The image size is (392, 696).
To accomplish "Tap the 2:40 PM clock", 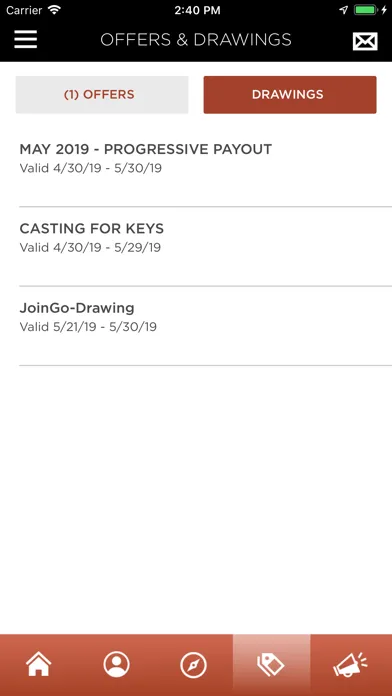I will pyautogui.click(x=197, y=10).
